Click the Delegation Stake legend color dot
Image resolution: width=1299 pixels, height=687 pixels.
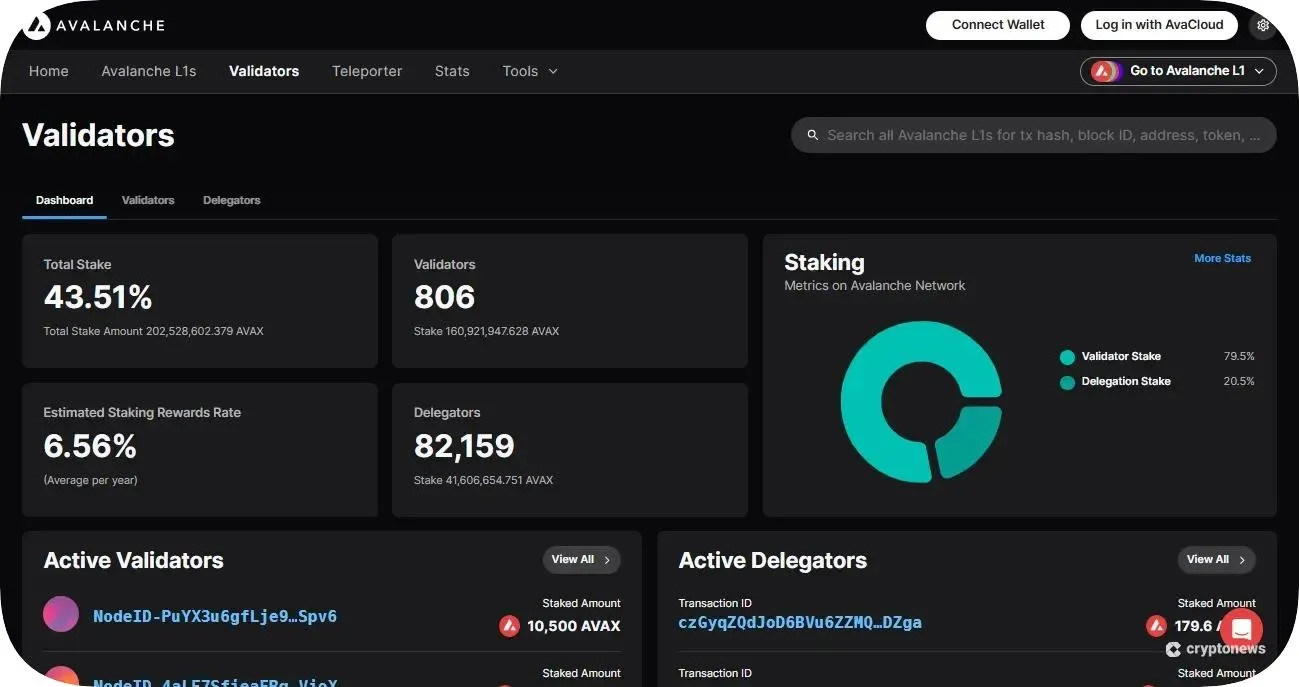[1067, 382]
